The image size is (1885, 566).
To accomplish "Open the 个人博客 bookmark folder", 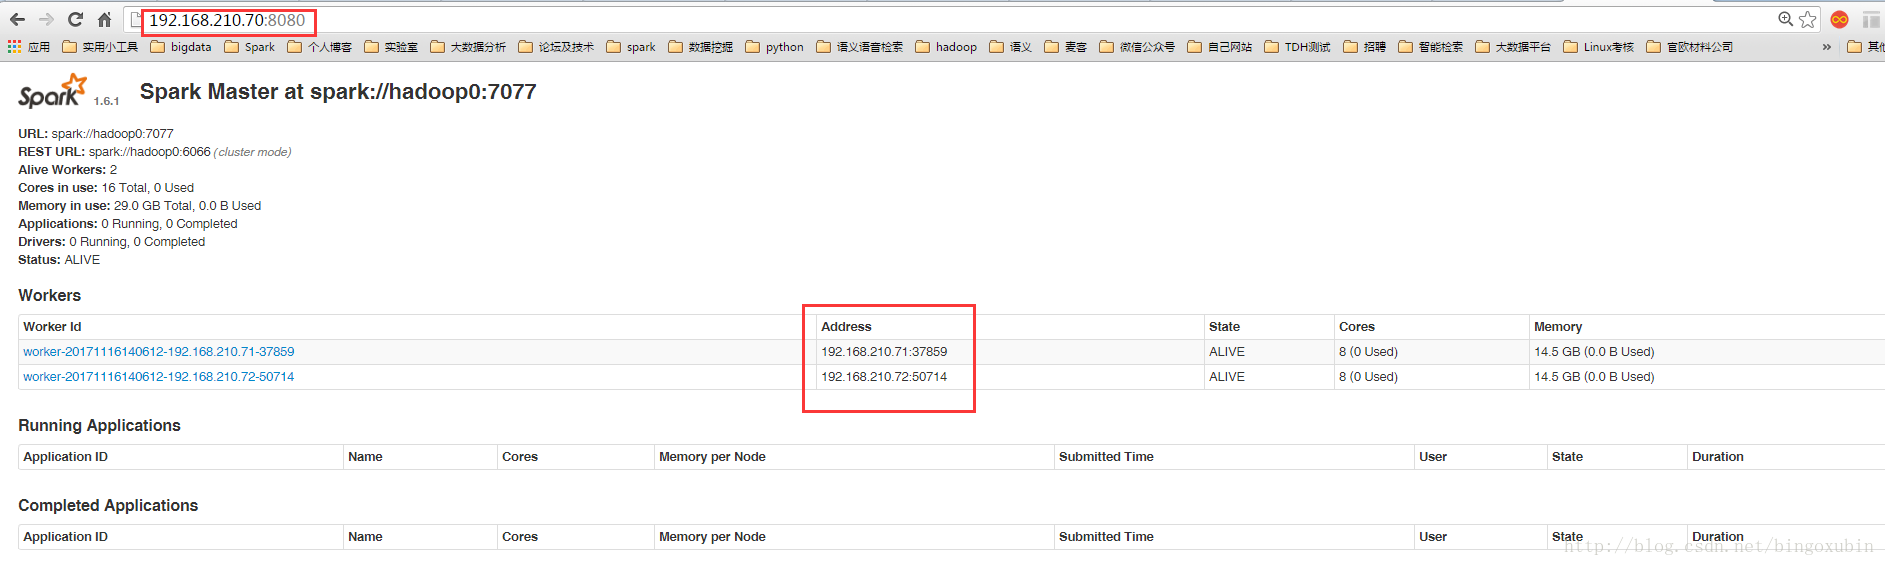I will point(320,47).
